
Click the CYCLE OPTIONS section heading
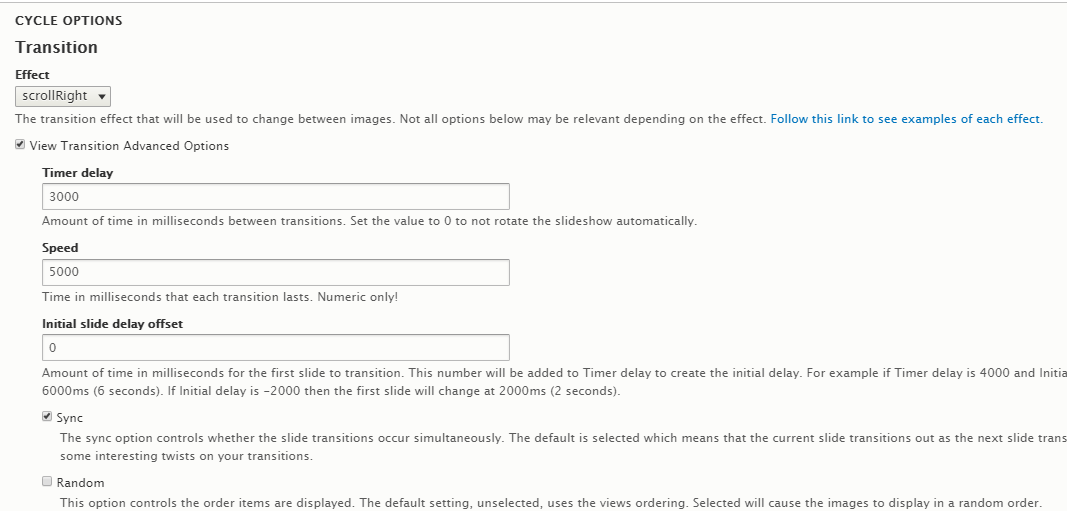click(69, 21)
